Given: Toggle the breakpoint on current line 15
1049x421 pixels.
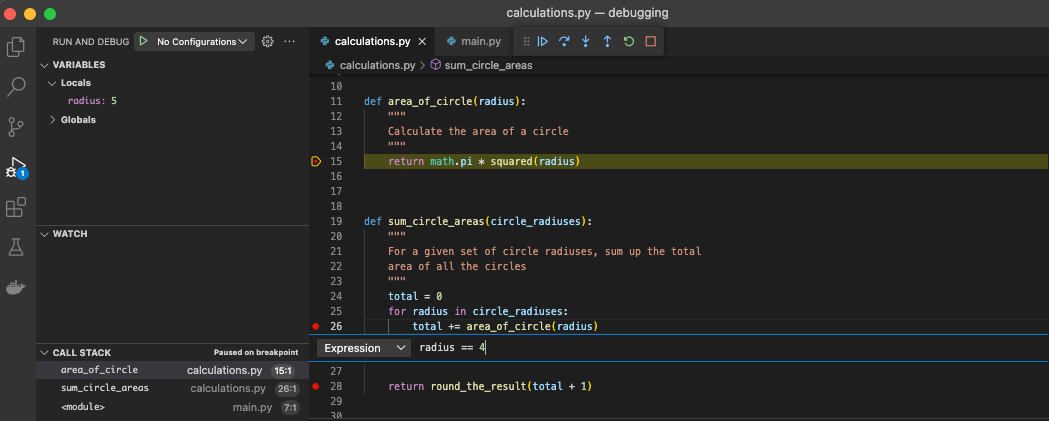Looking at the screenshot, I should point(316,161).
